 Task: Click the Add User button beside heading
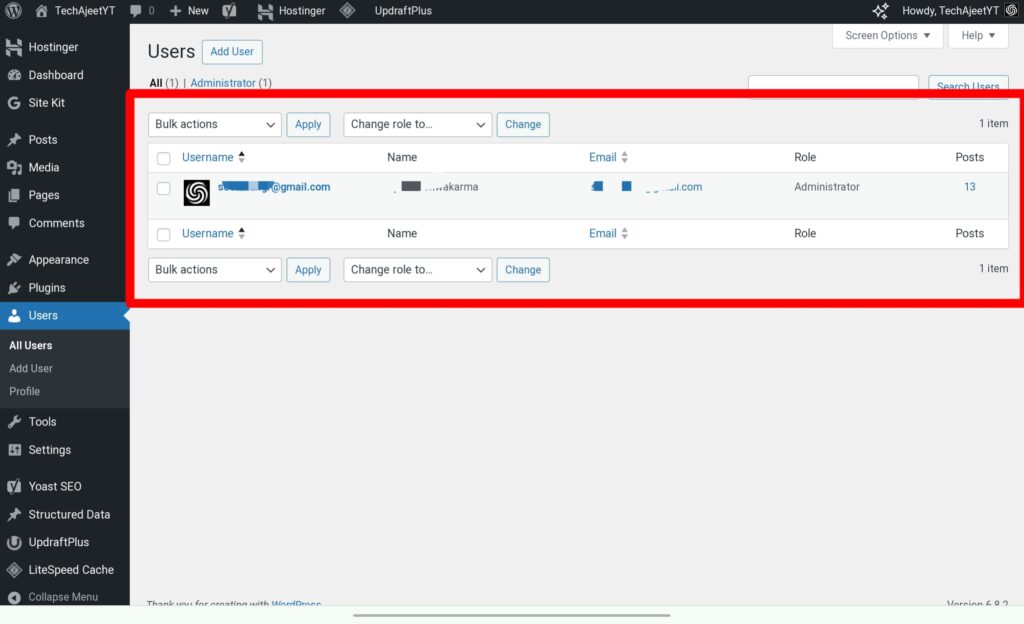[232, 52]
